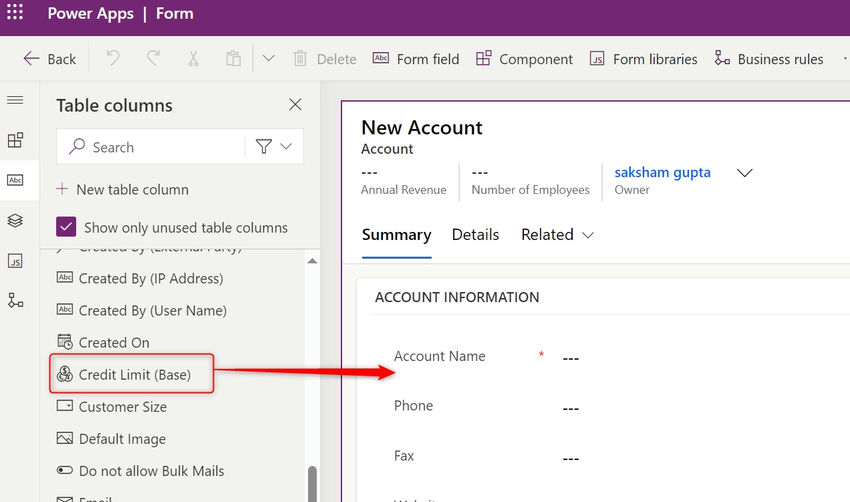Open the Components icon in left rail
This screenshot has width=850, height=502.
[15, 140]
